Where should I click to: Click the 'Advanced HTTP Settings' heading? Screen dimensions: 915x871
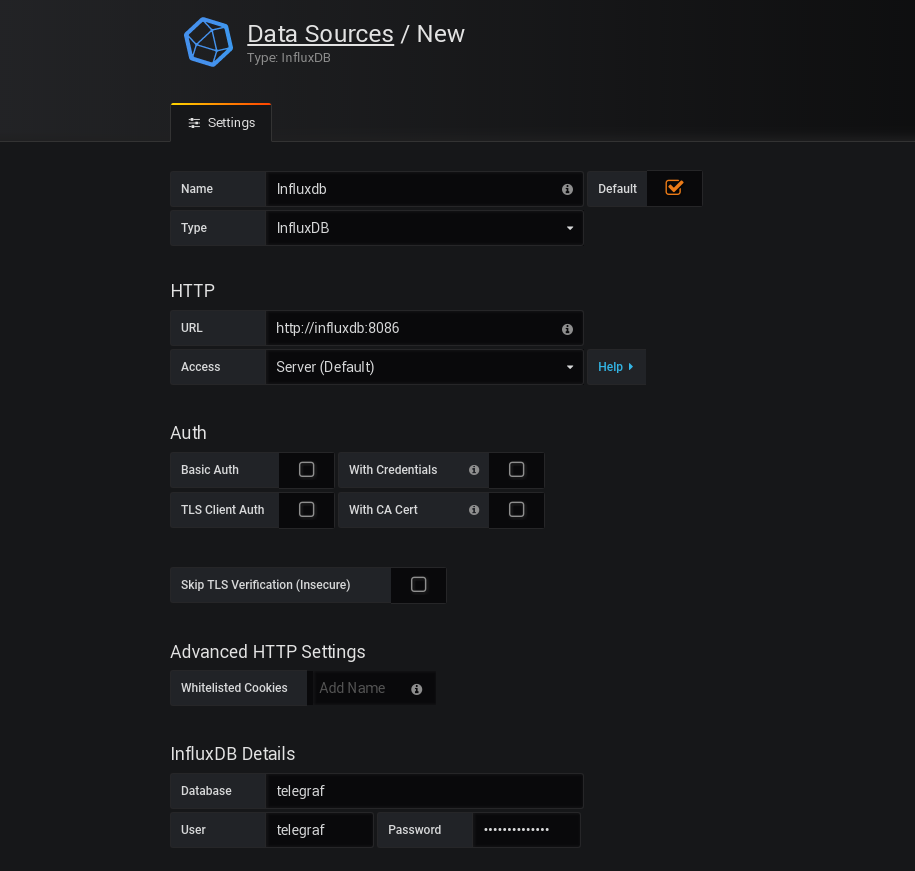pos(268,652)
